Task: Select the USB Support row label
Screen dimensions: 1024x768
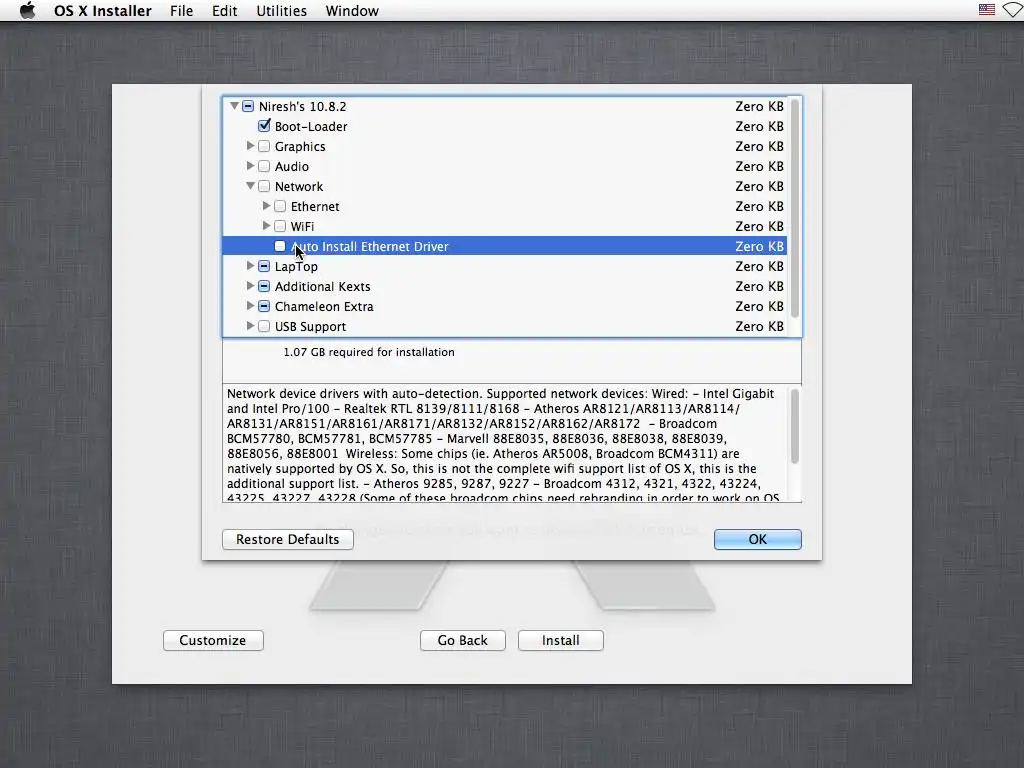Action: tap(310, 327)
